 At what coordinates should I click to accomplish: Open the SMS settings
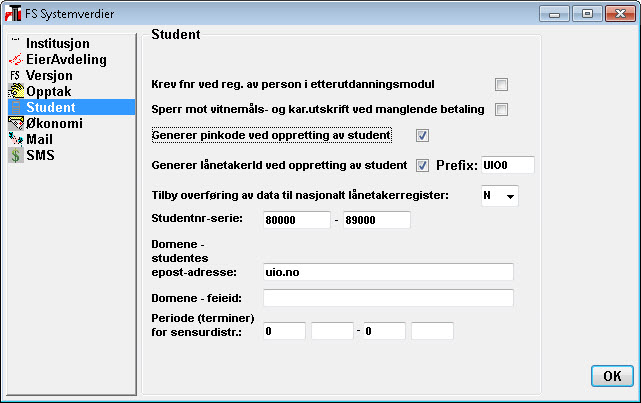pos(40,155)
